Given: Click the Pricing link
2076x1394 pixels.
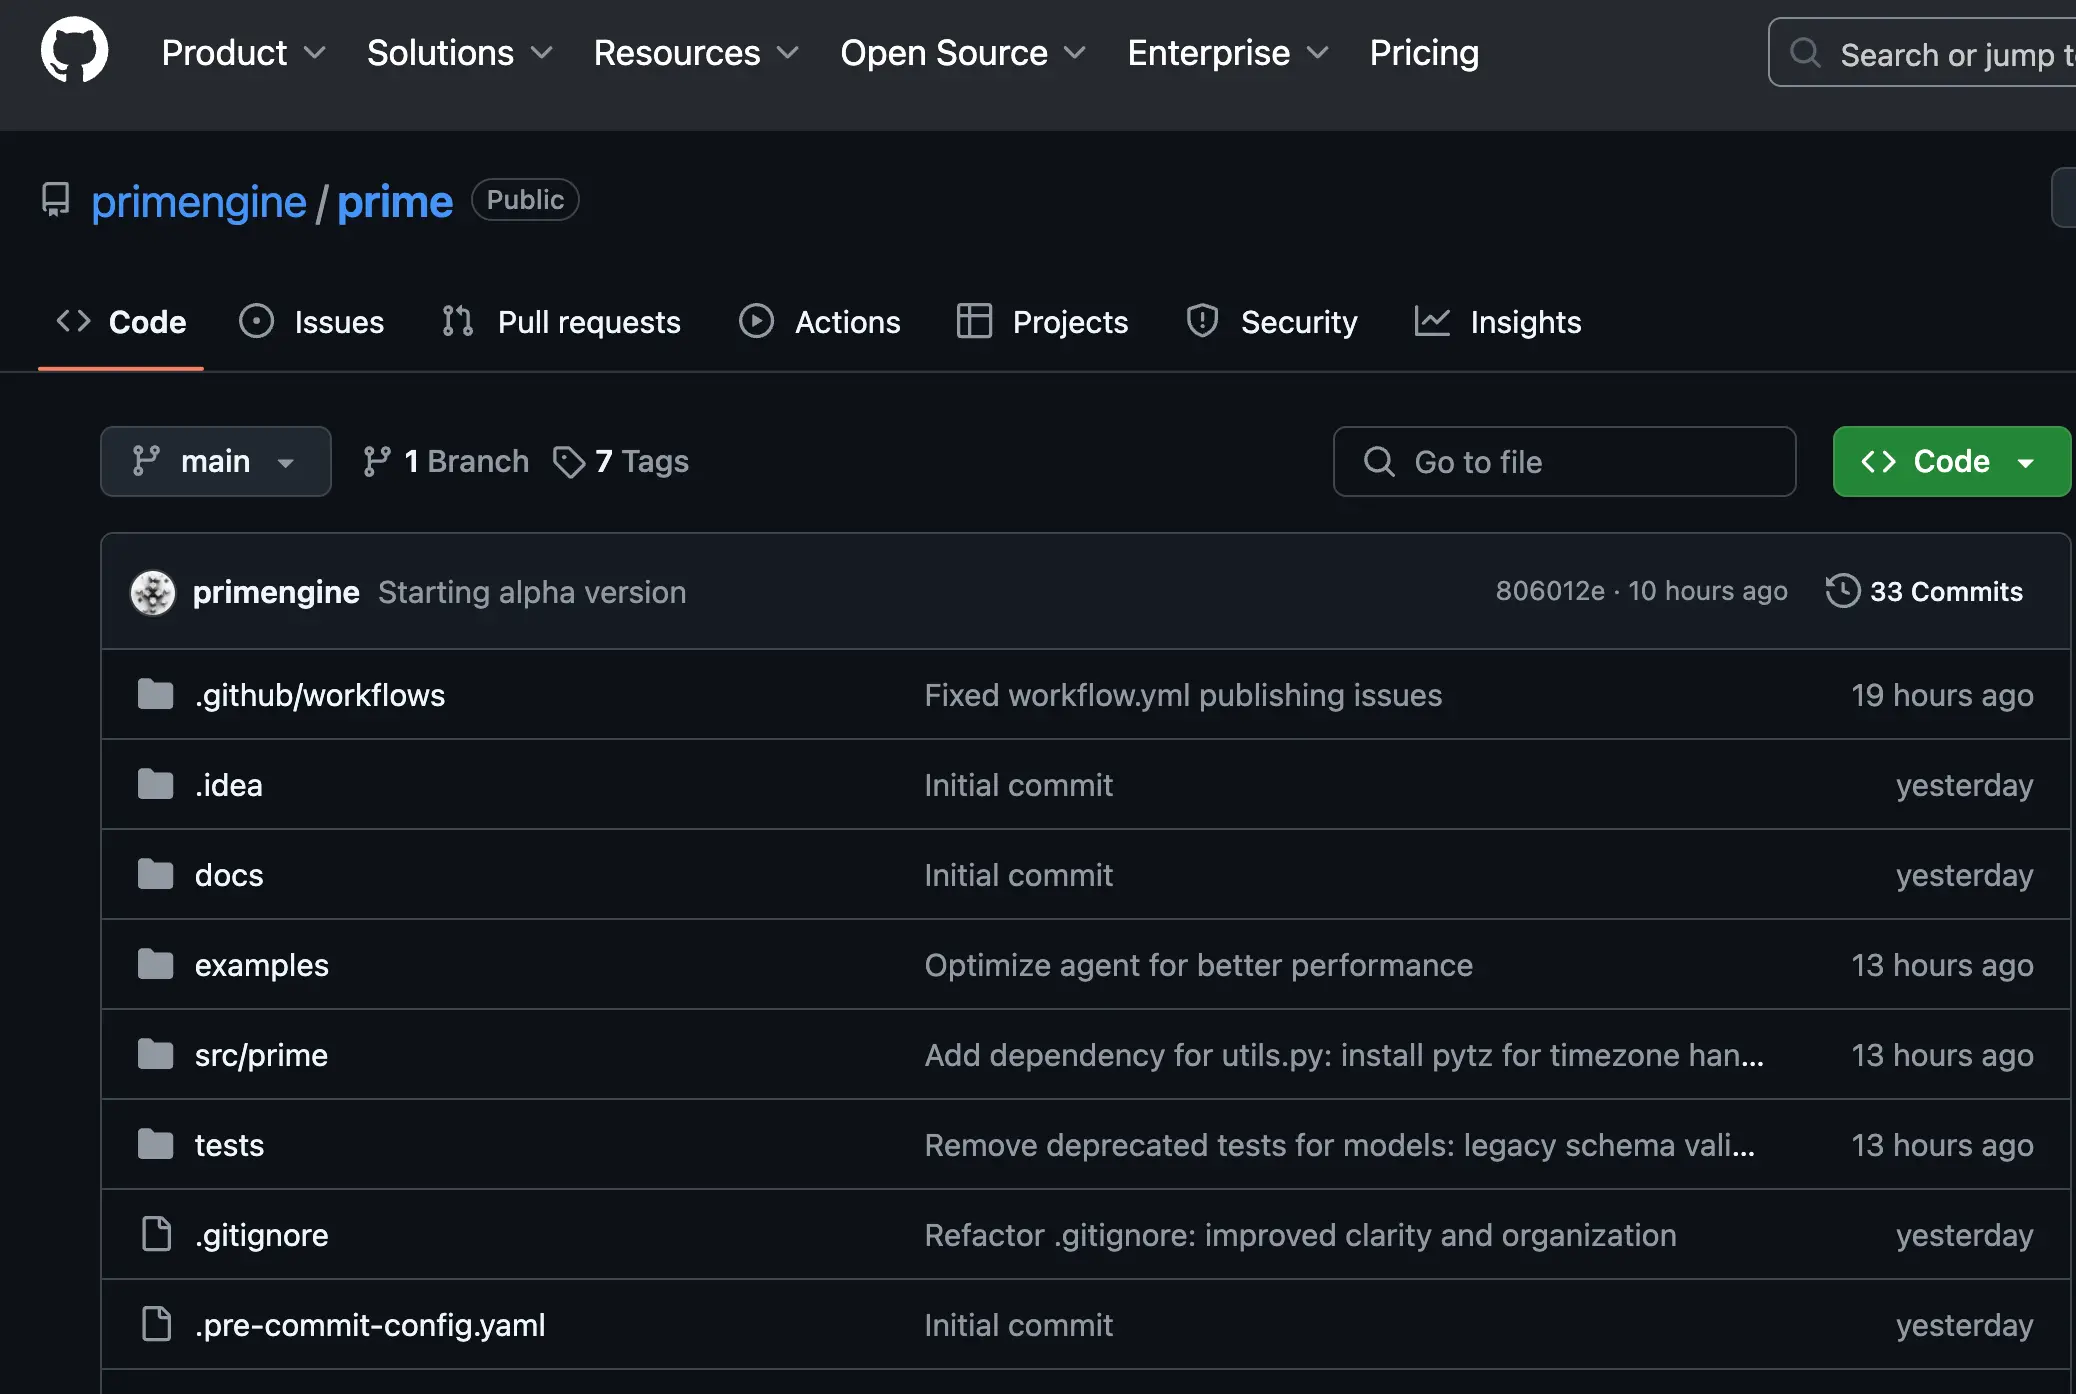Looking at the screenshot, I should pyautogui.click(x=1424, y=53).
